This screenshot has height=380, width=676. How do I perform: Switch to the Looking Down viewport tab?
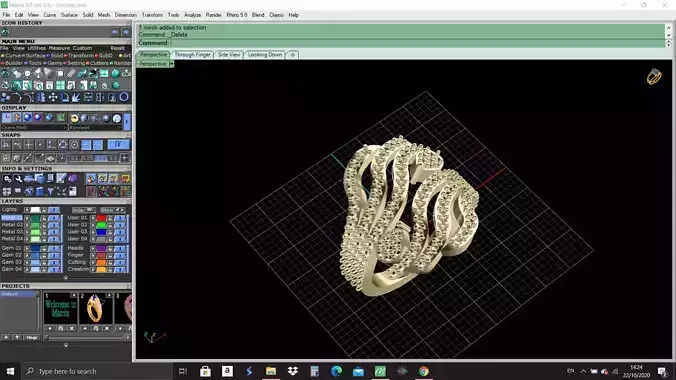[x=265, y=55]
